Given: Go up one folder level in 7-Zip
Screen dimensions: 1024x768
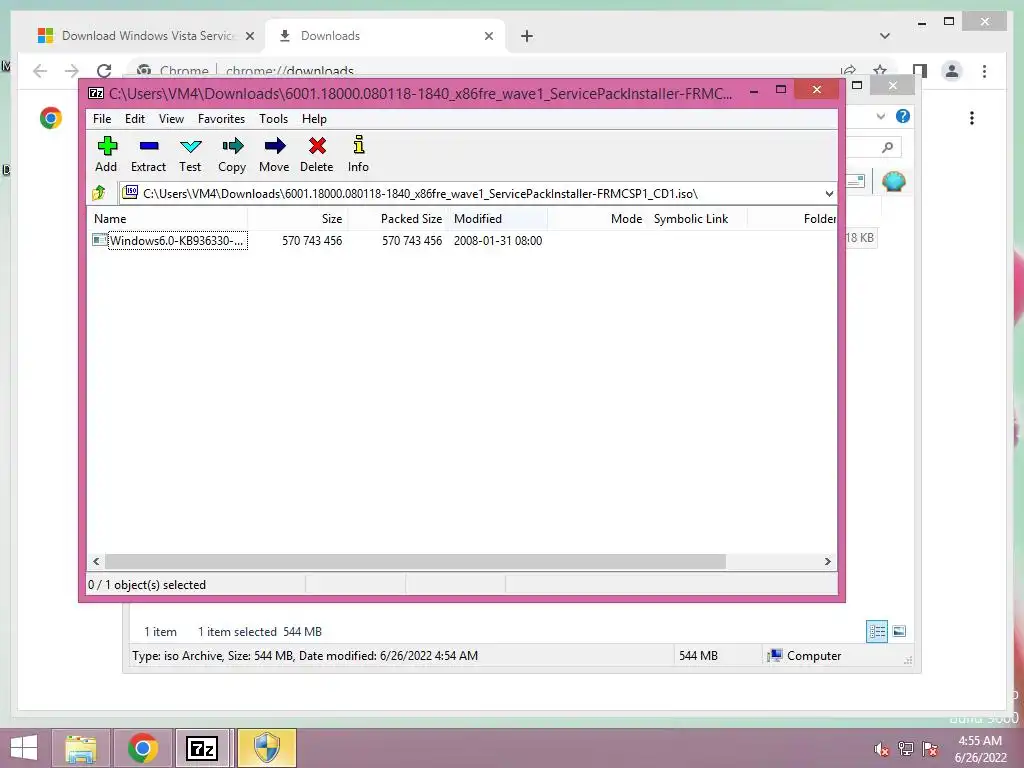Looking at the screenshot, I should 99,193.
